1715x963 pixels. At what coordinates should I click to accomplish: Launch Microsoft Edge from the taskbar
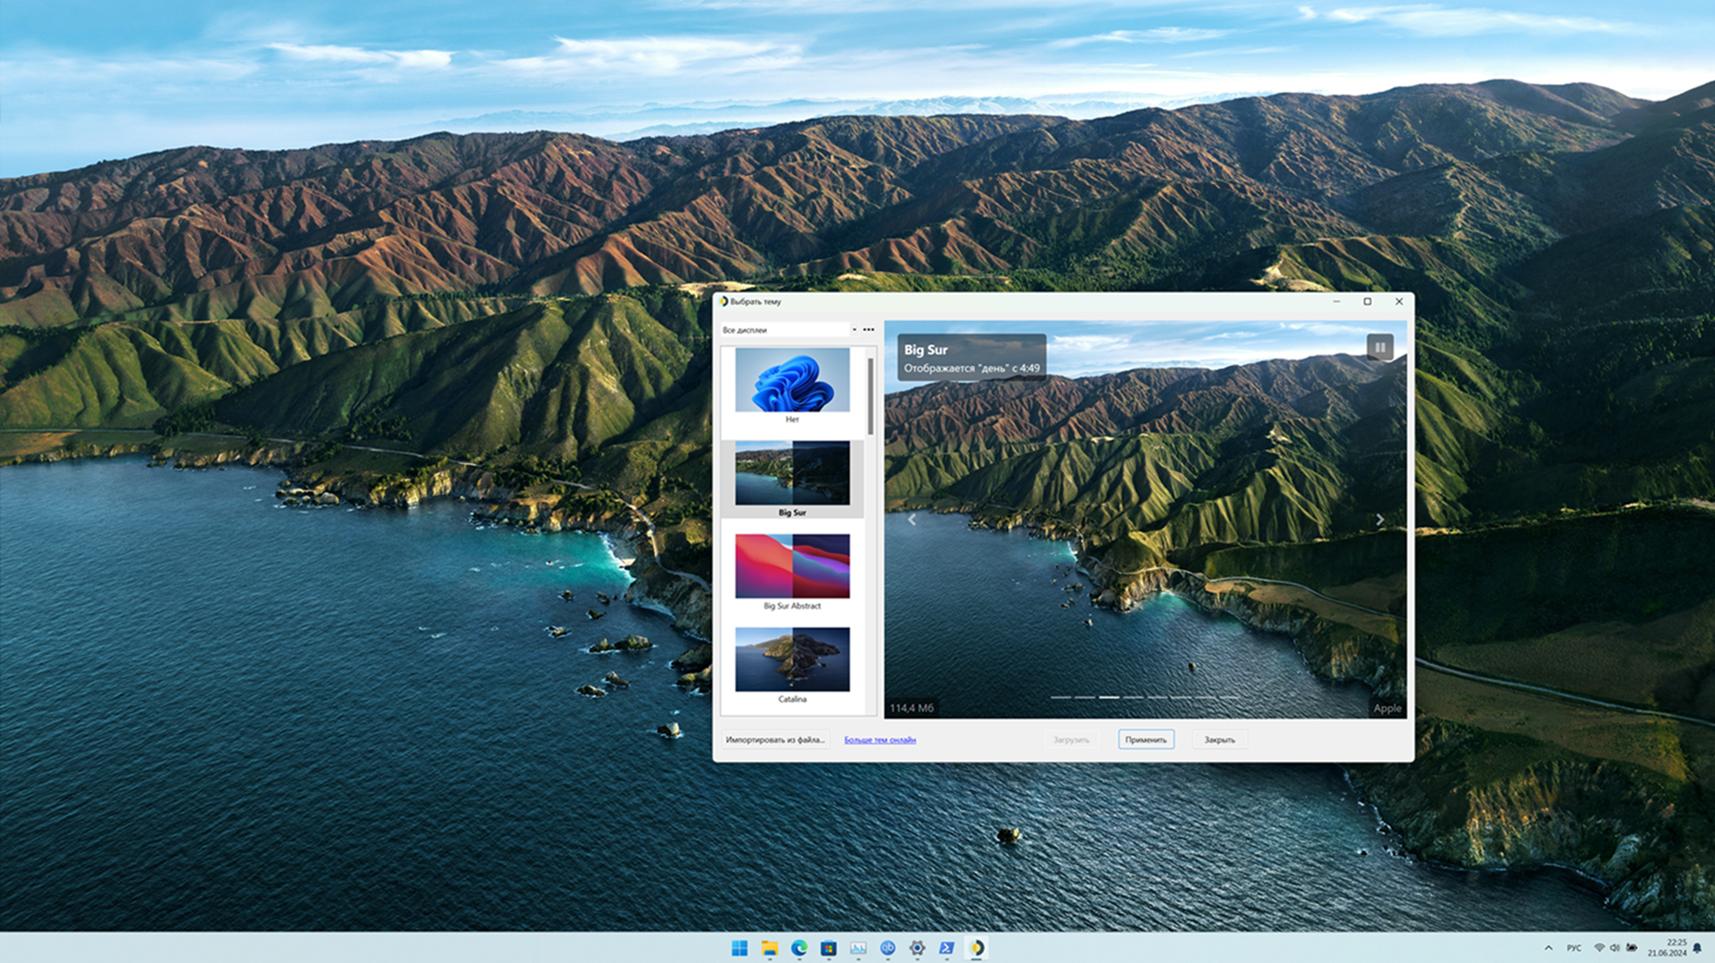[x=799, y=948]
